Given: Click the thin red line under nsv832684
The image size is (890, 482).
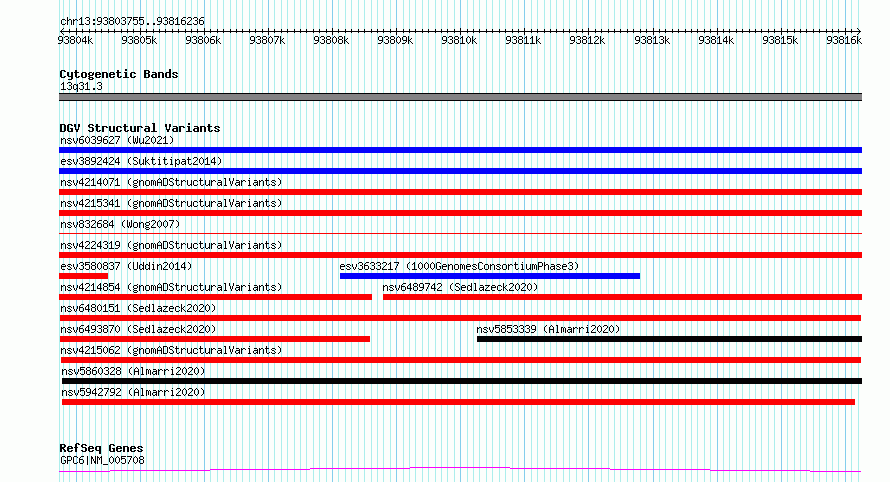Looking at the screenshot, I should pyautogui.click(x=460, y=233).
